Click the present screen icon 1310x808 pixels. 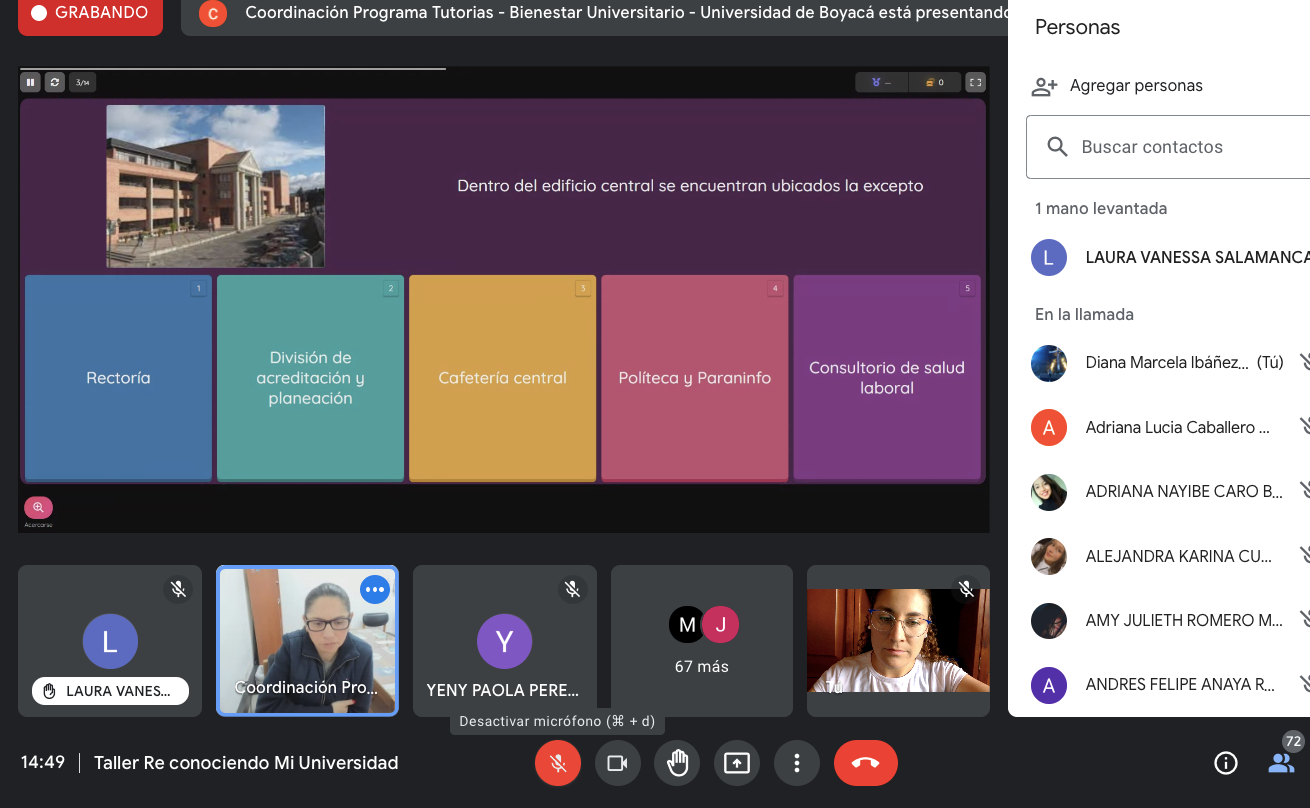(737, 764)
